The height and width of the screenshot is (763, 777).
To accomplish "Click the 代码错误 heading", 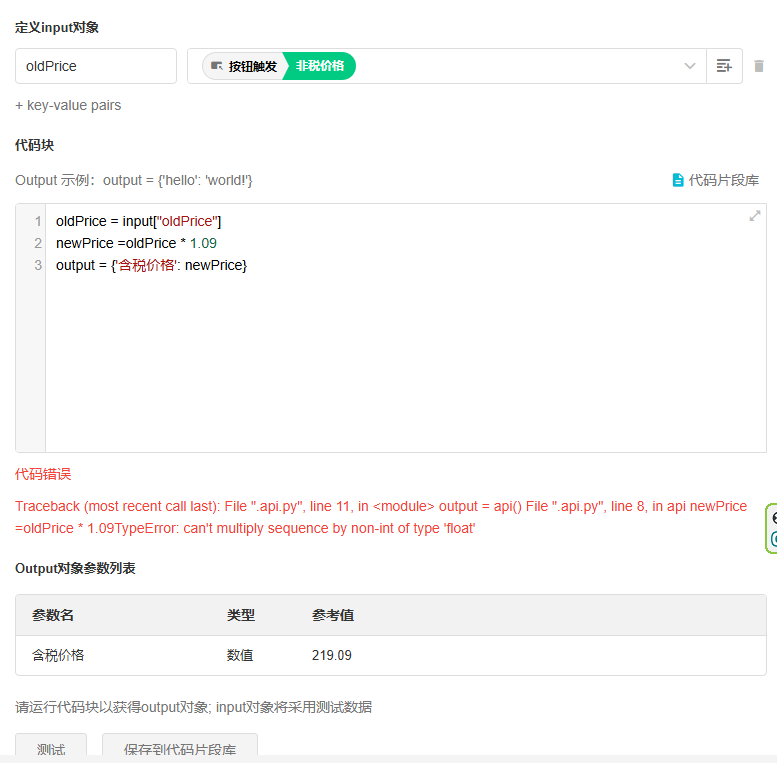I will tap(43, 474).
